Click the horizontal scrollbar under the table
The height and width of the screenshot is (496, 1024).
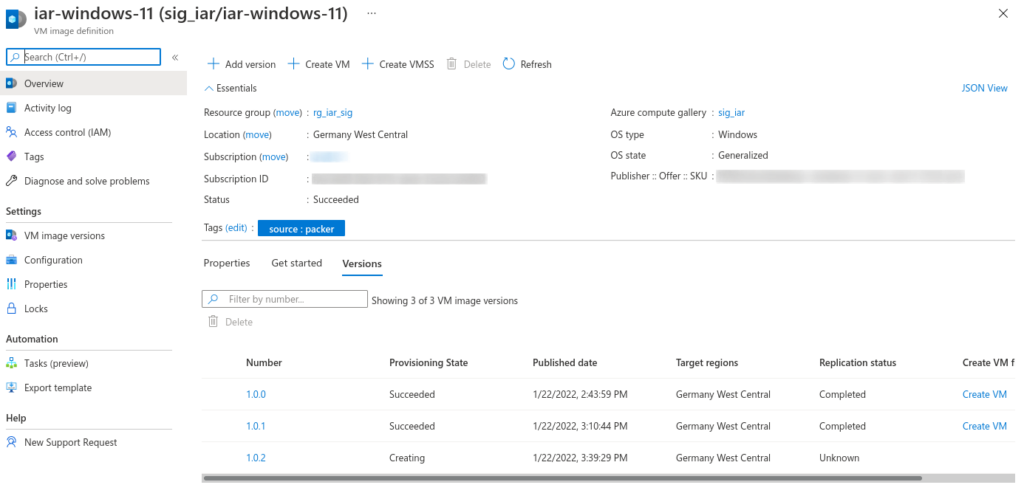click(562, 478)
